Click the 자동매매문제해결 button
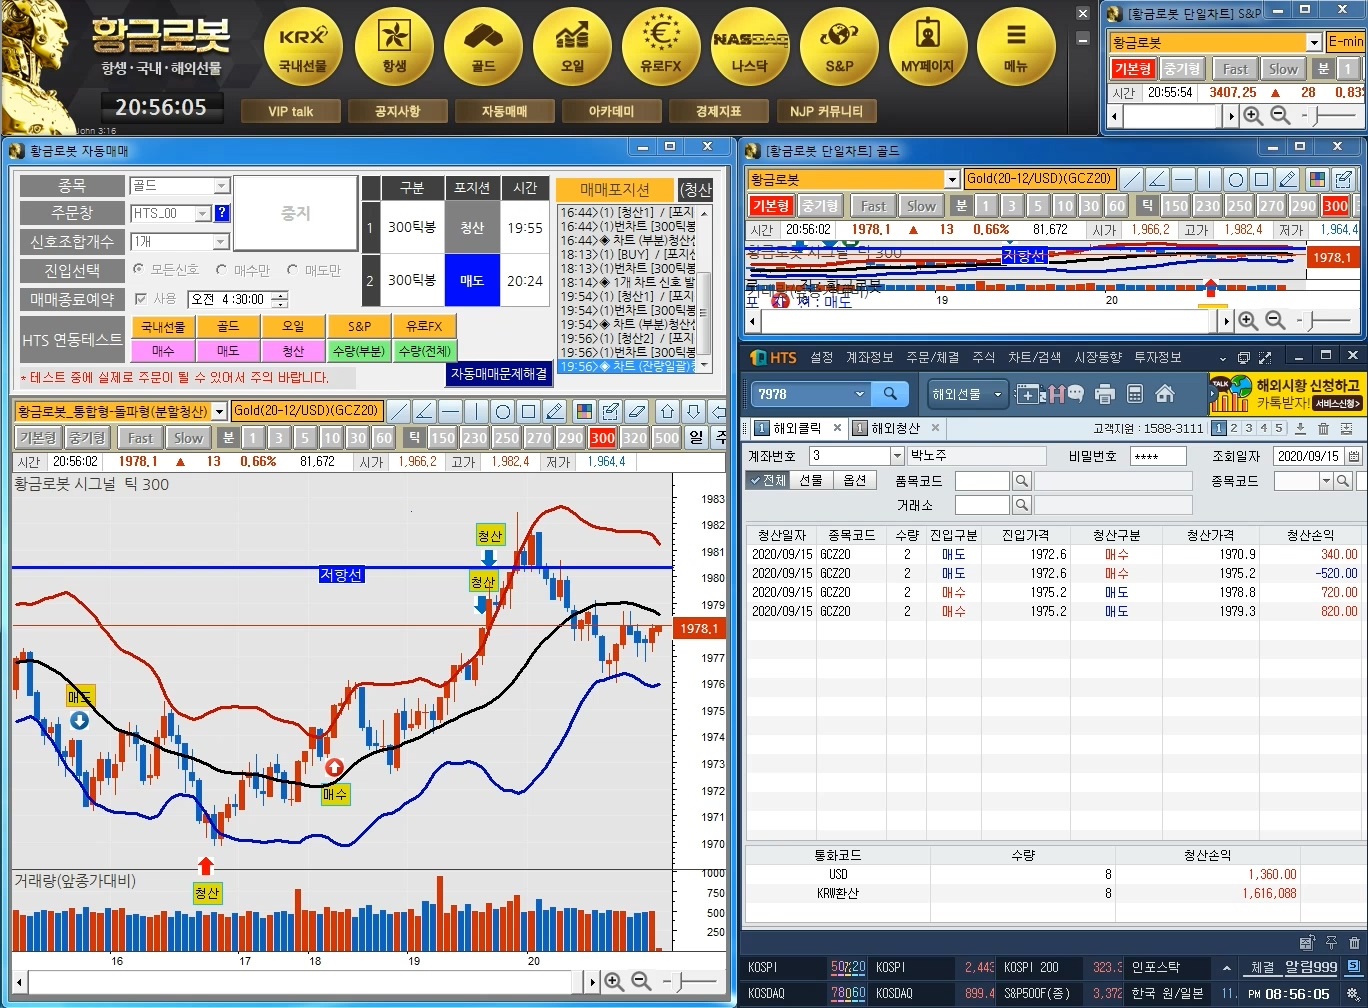Screen dimensions: 1368x1008 tap(499, 373)
